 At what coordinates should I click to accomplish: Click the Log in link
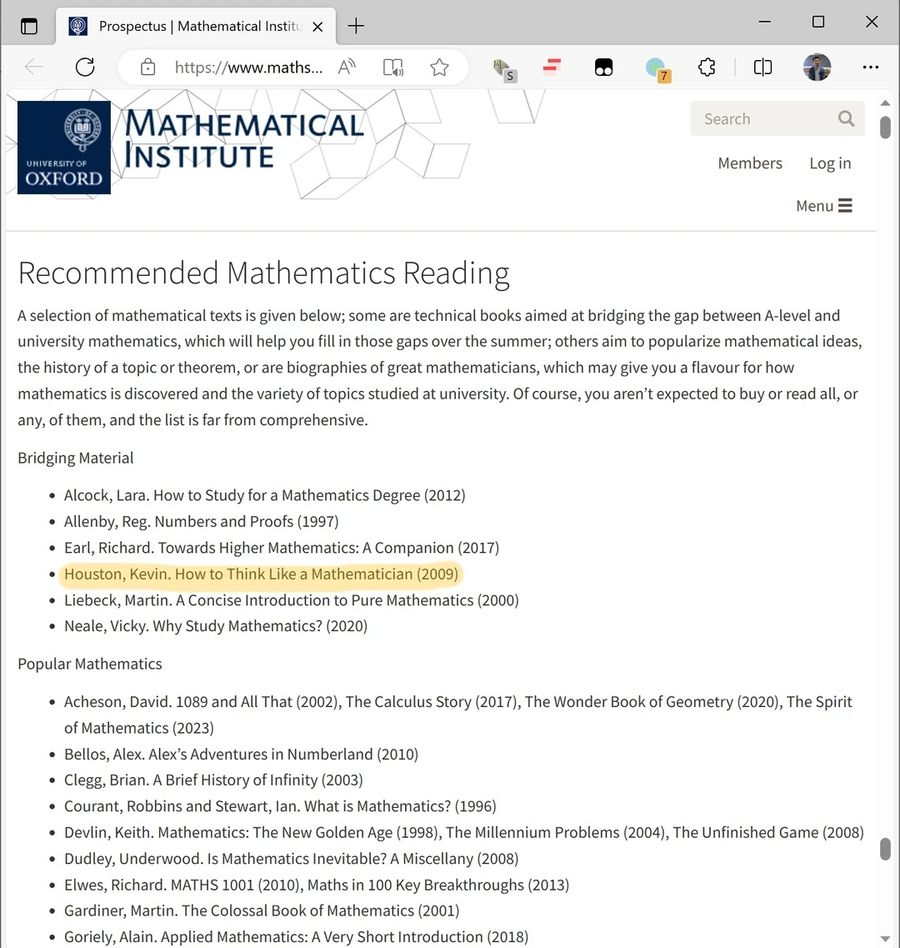(830, 163)
